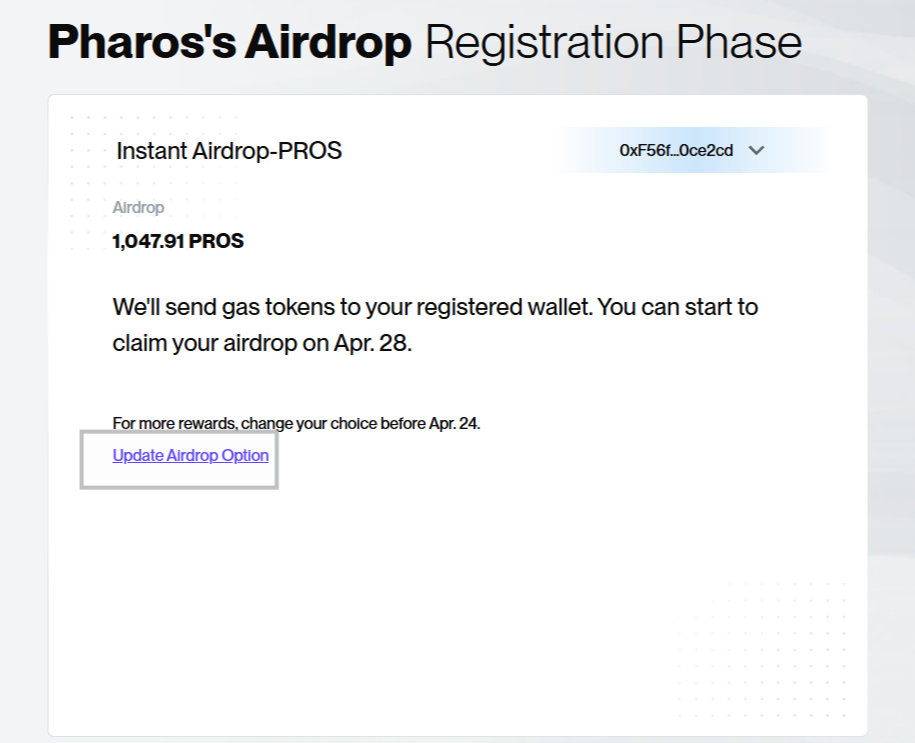
Task: Open the 0xF56f...0ce2cd wallet dropdown
Action: [677, 150]
